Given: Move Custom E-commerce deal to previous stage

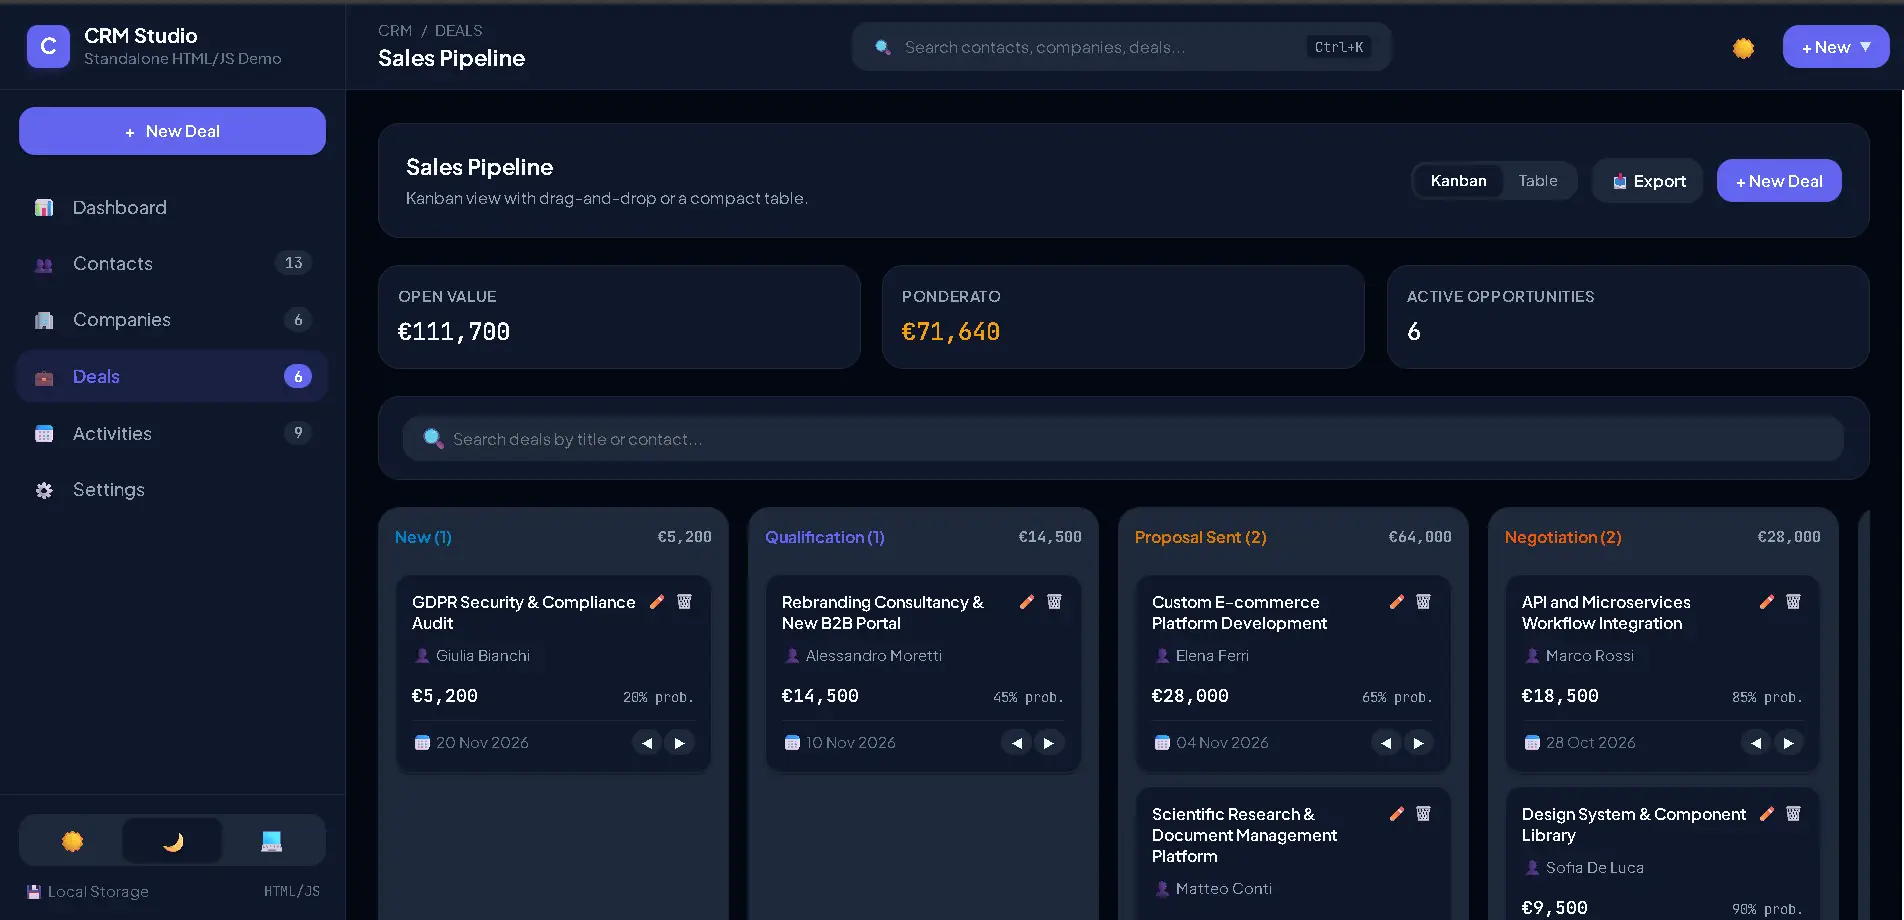Looking at the screenshot, I should point(1386,743).
